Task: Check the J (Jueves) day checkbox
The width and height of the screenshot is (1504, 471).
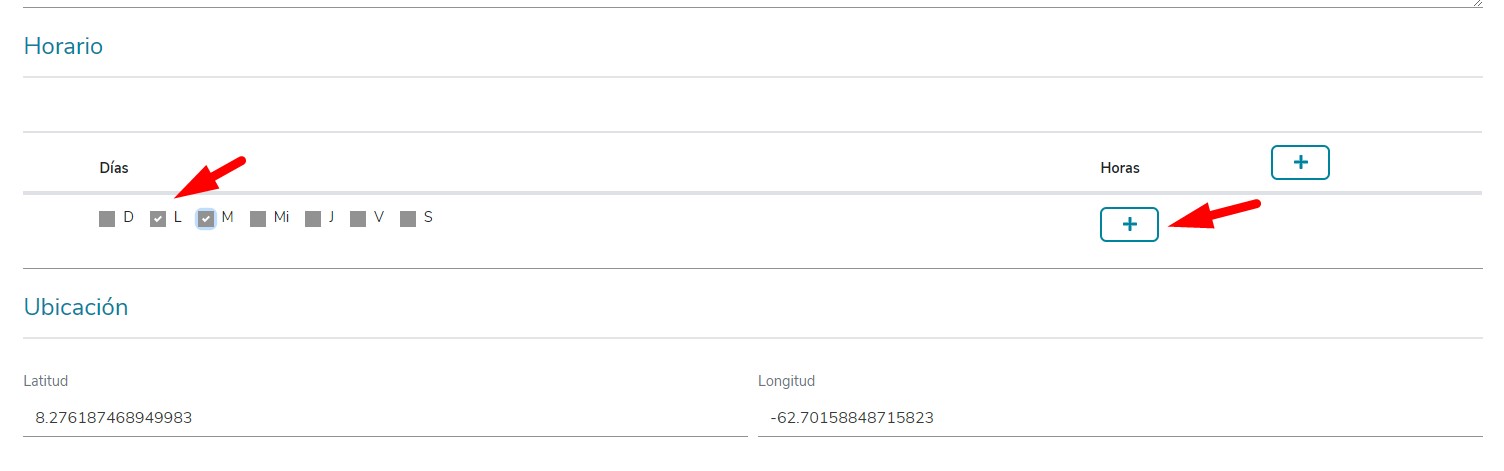Action: point(313,219)
